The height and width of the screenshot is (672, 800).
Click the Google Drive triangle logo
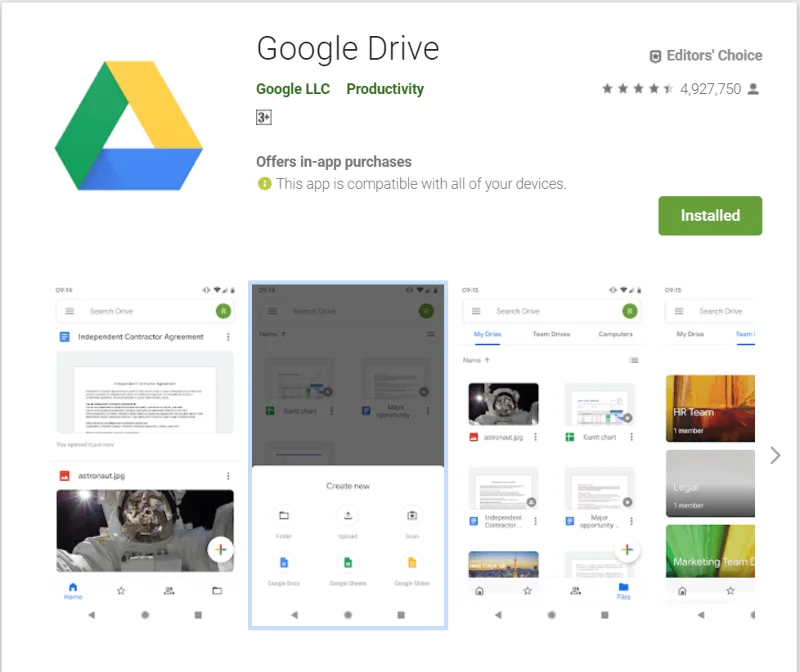129,126
